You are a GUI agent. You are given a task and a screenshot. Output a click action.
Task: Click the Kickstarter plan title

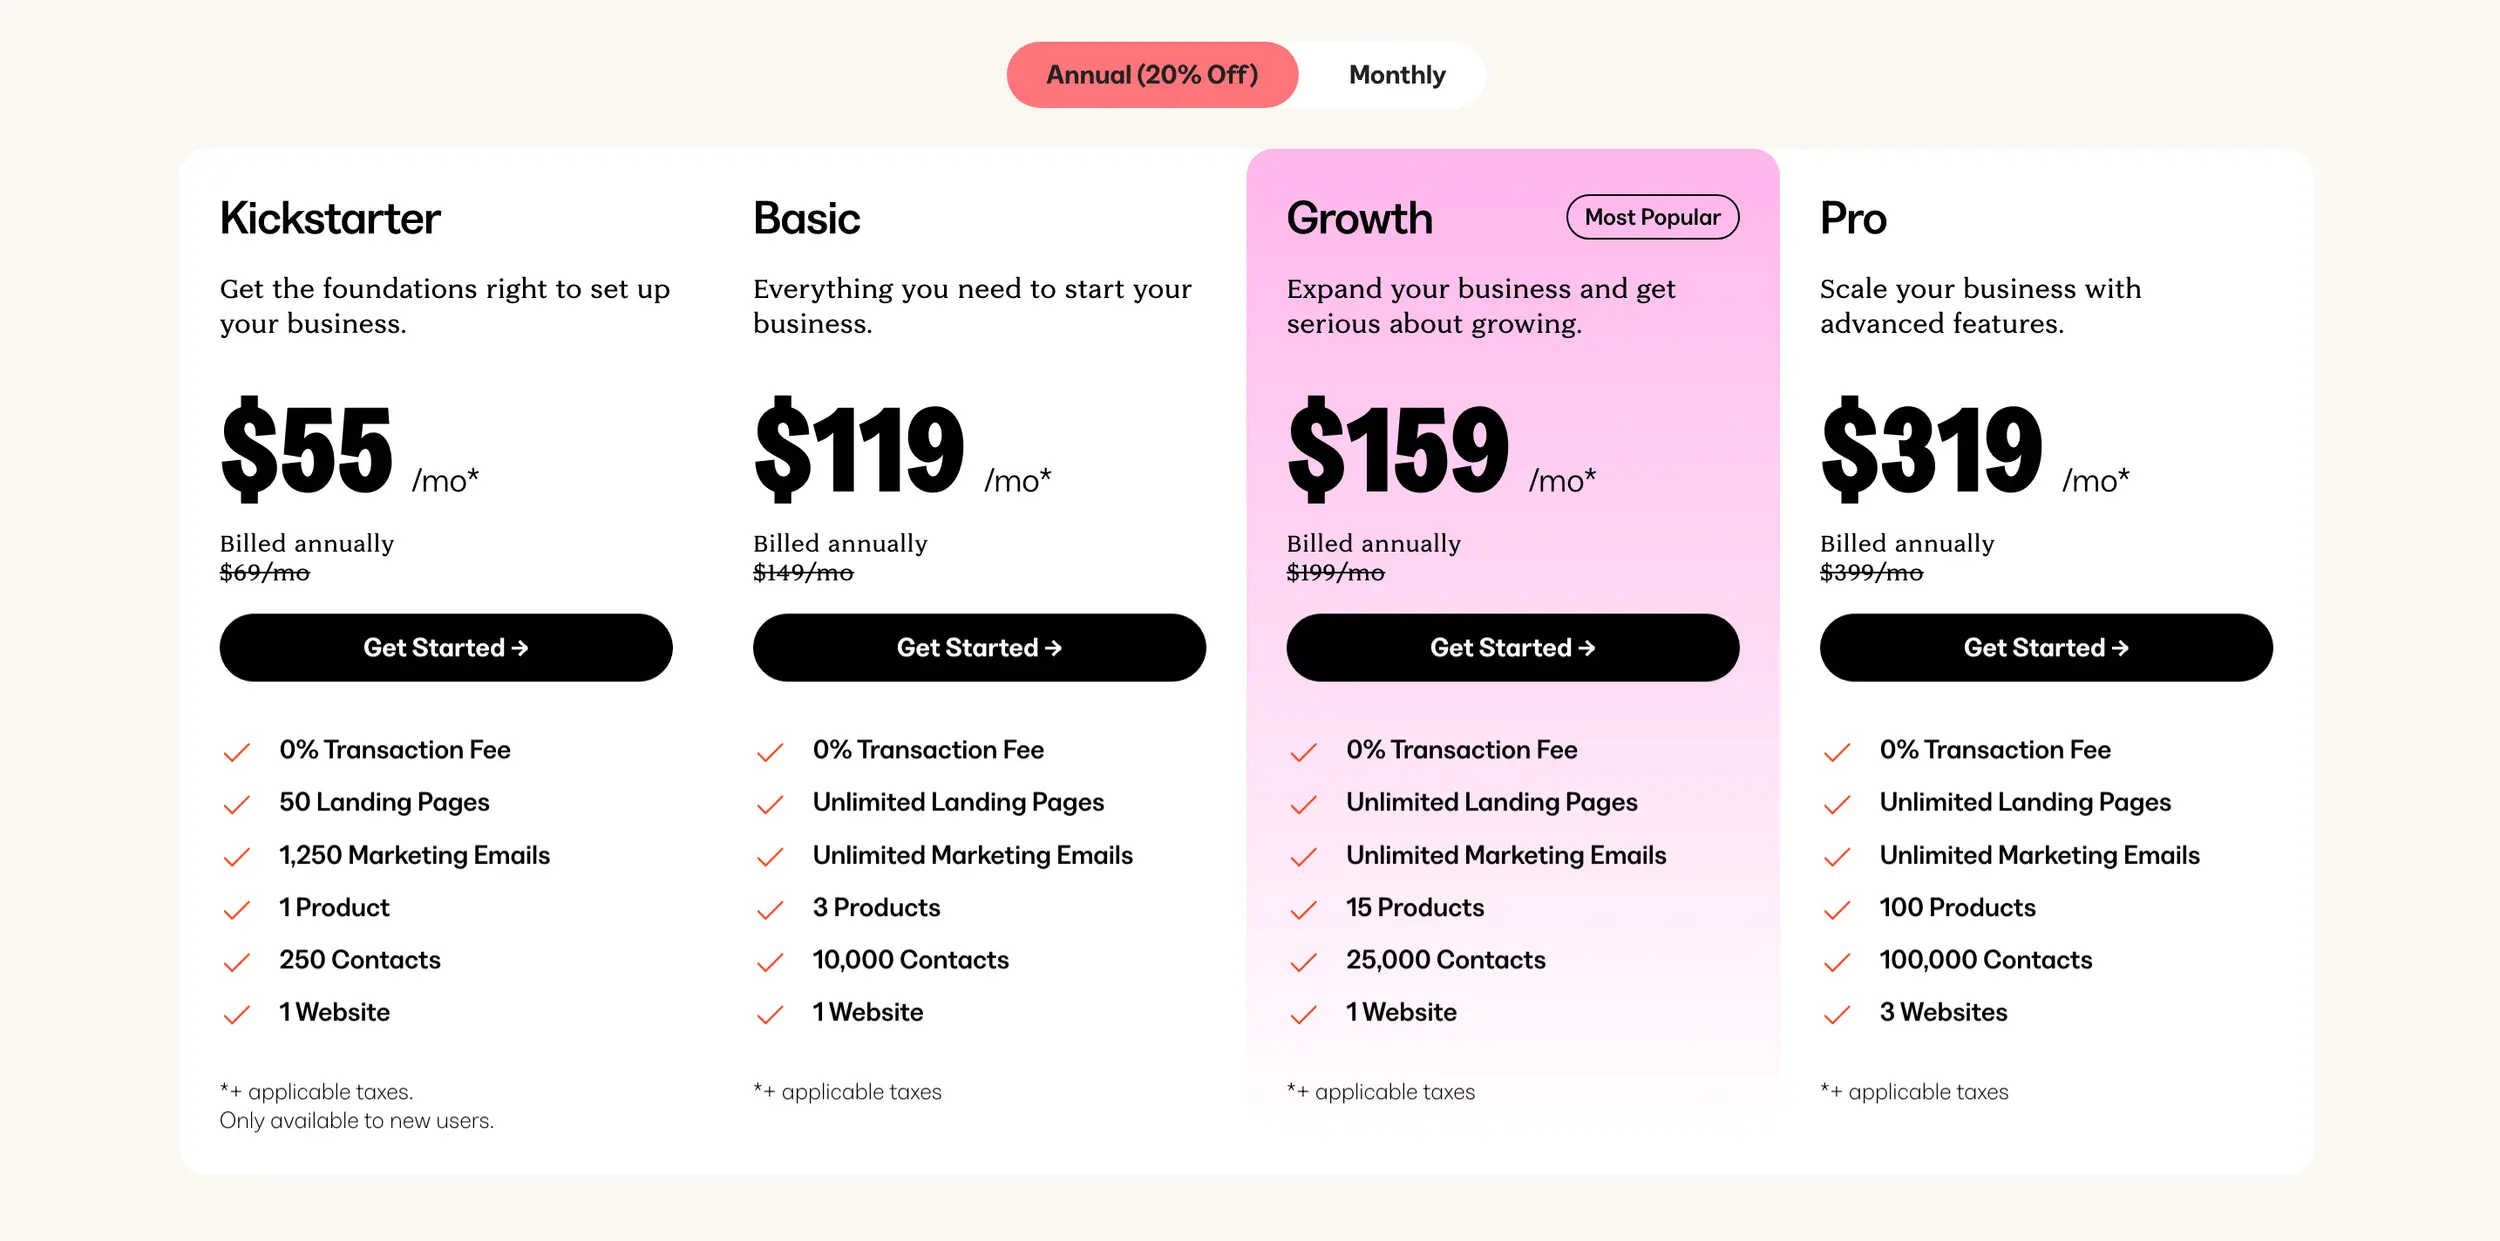[x=330, y=218]
